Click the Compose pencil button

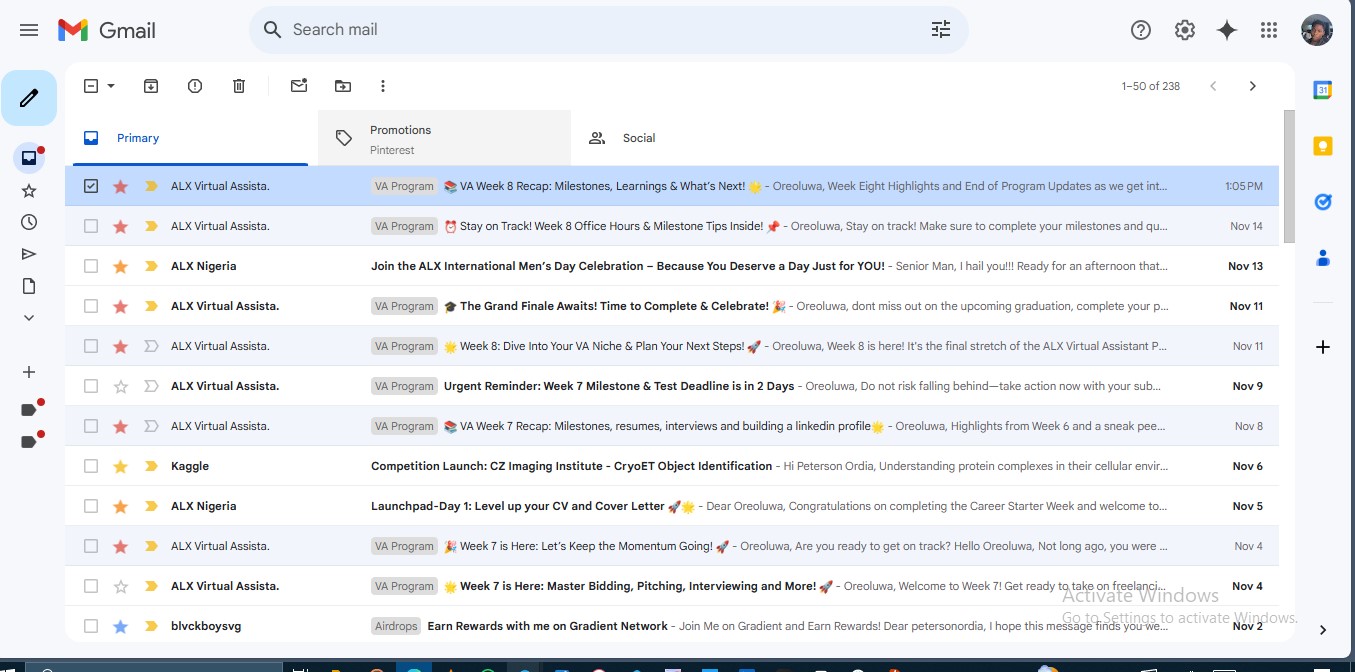(29, 98)
